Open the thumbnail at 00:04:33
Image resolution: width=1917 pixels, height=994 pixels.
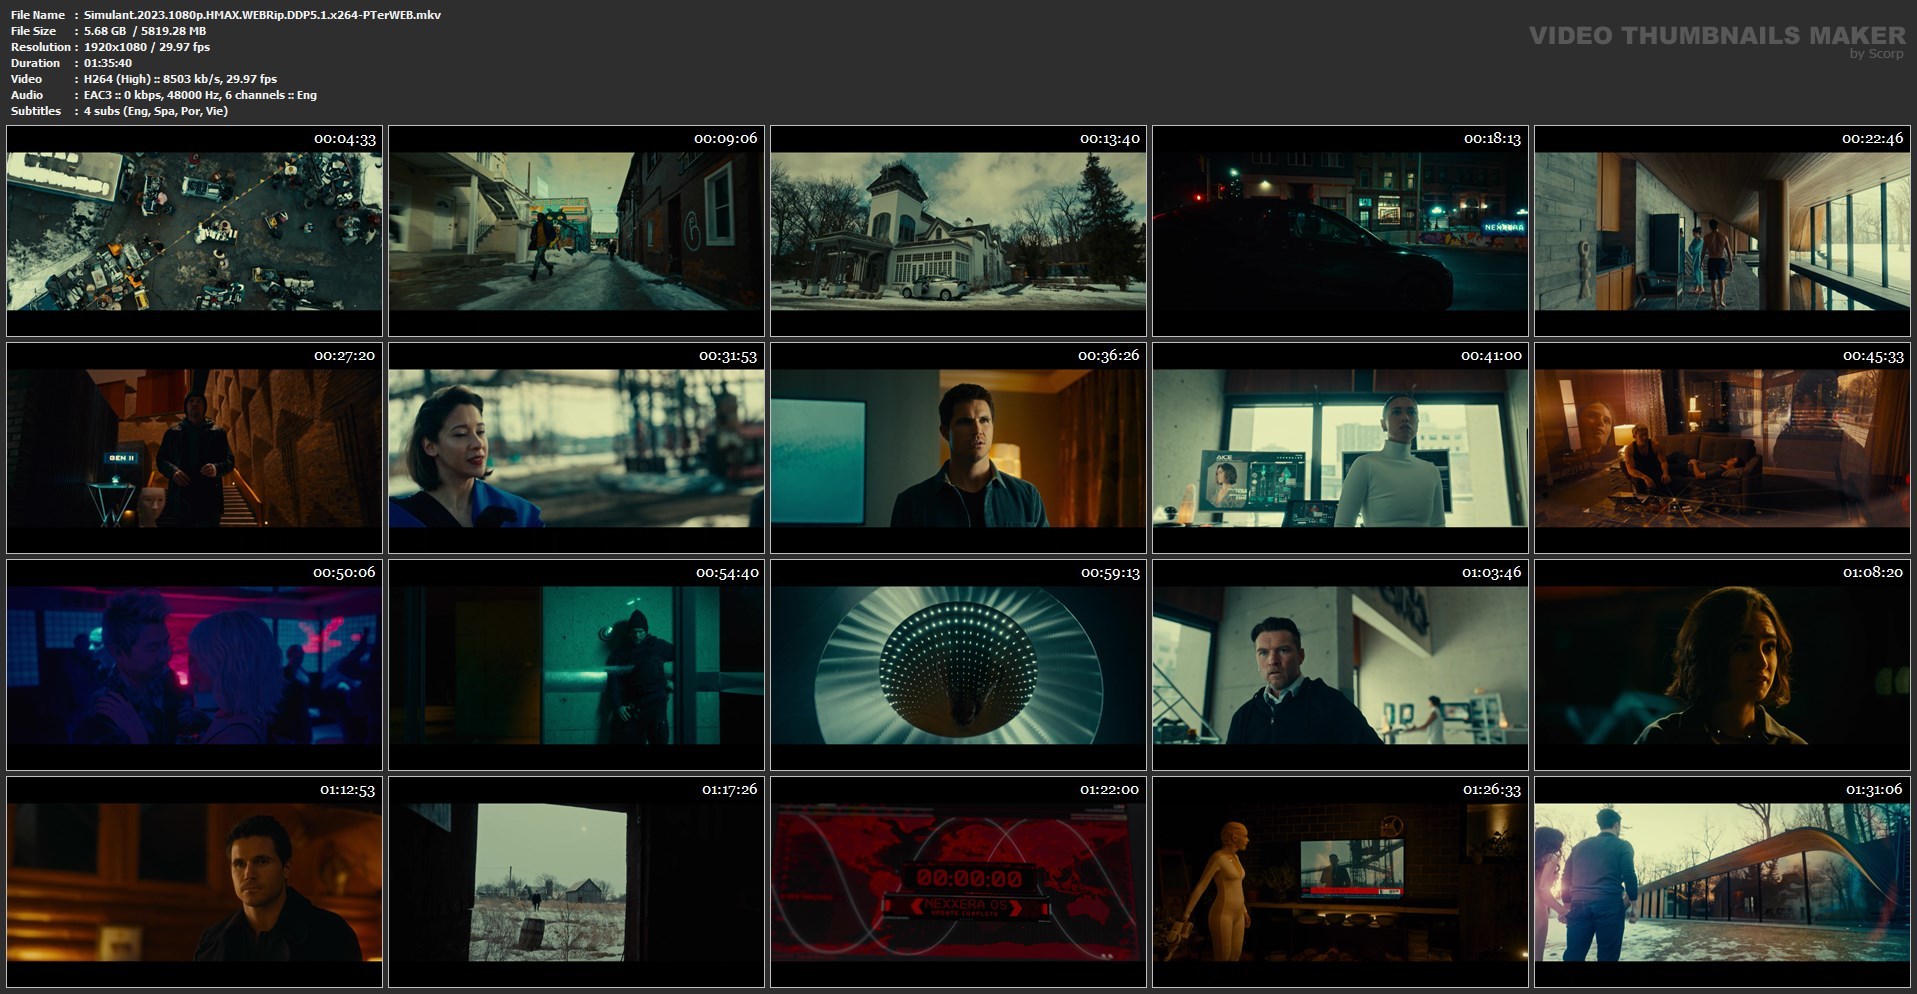point(194,231)
